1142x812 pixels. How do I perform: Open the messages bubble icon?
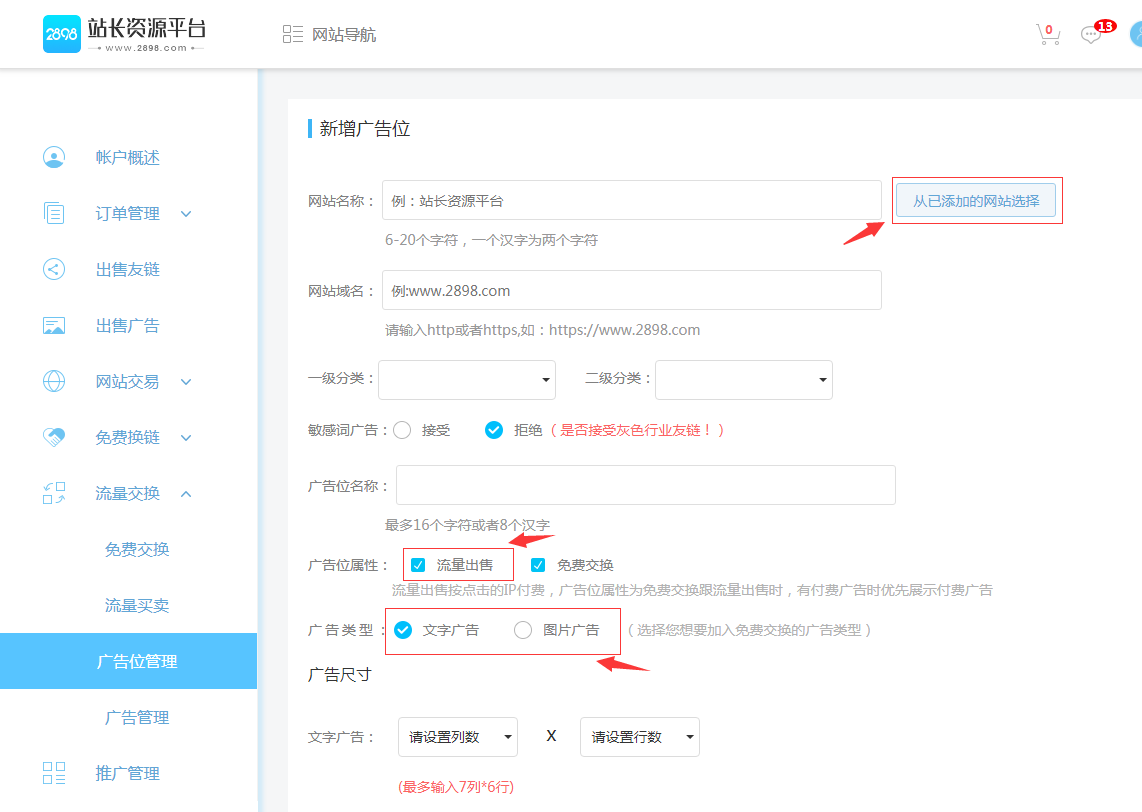1091,35
